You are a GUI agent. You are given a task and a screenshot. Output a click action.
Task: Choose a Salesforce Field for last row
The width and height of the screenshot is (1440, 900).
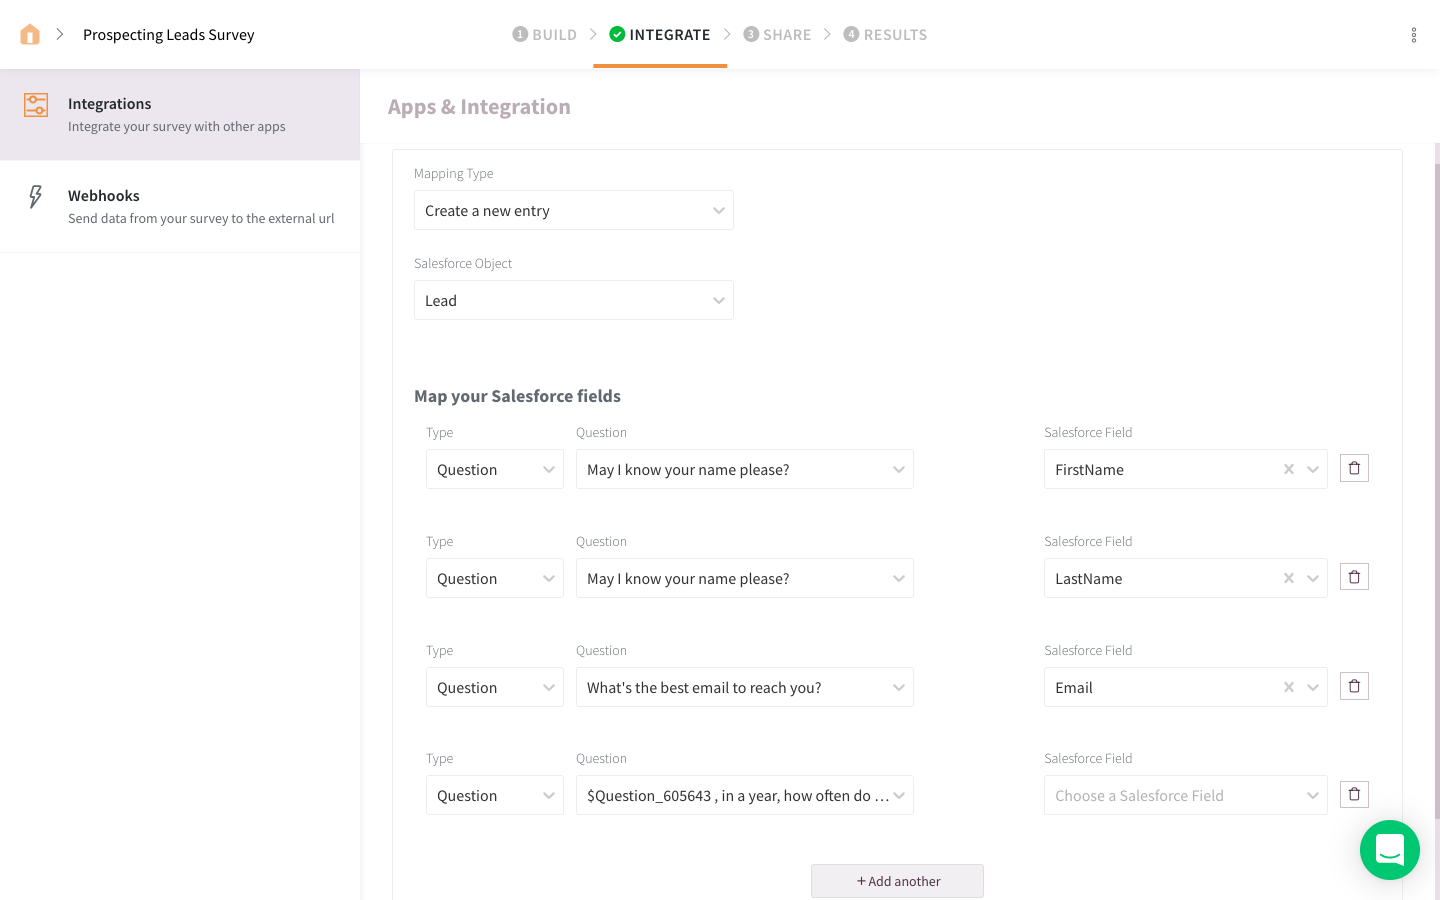click(x=1184, y=796)
